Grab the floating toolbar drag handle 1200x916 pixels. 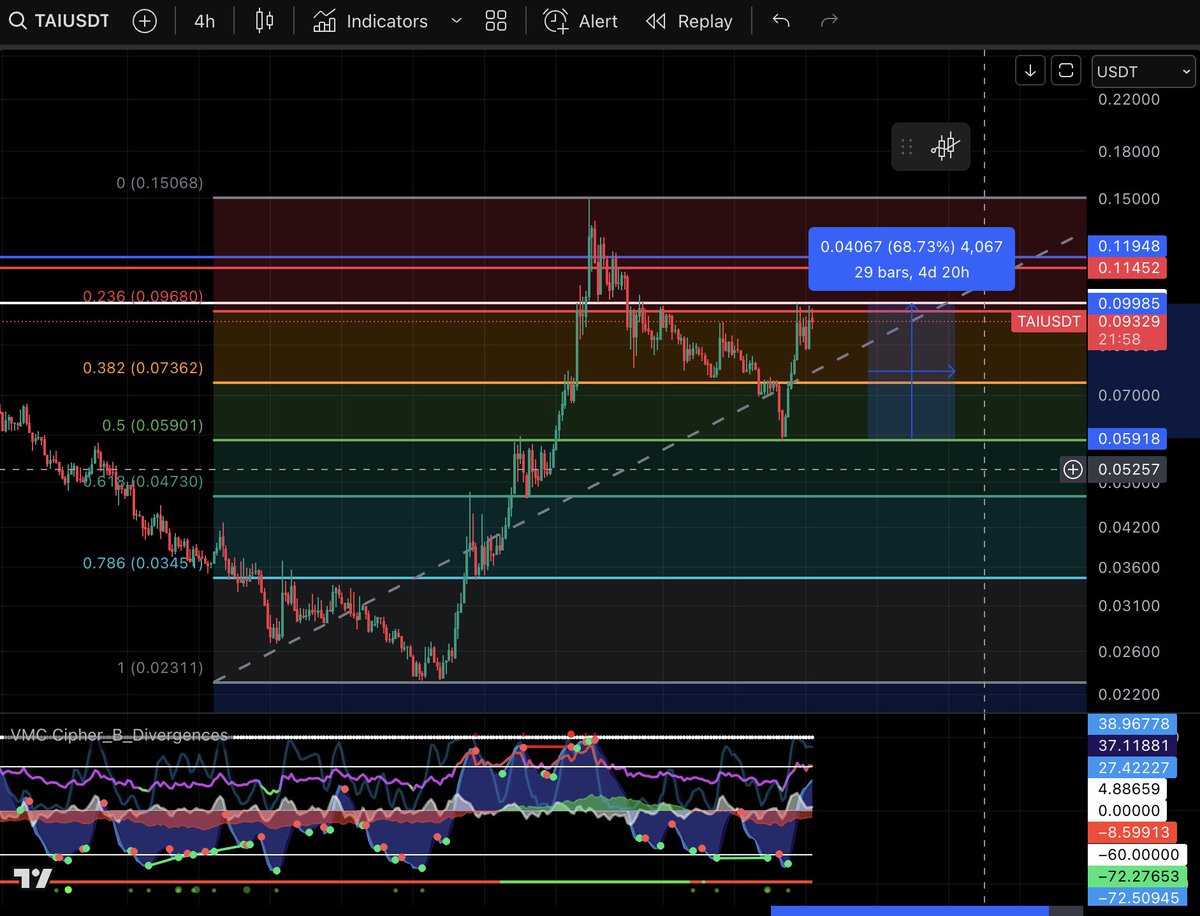click(x=907, y=147)
